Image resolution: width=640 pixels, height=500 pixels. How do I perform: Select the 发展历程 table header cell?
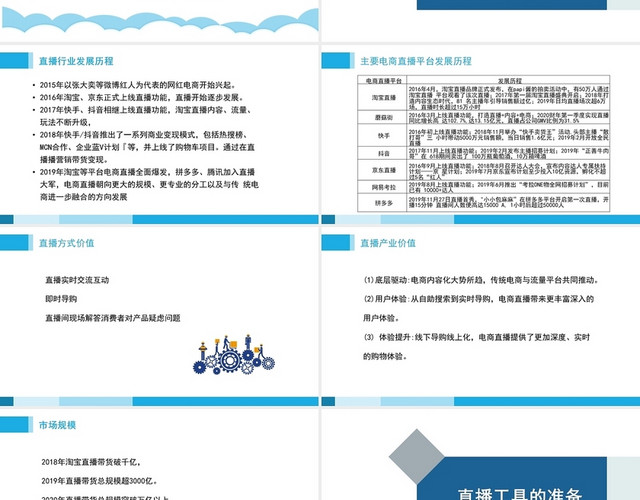pyautogui.click(x=508, y=80)
